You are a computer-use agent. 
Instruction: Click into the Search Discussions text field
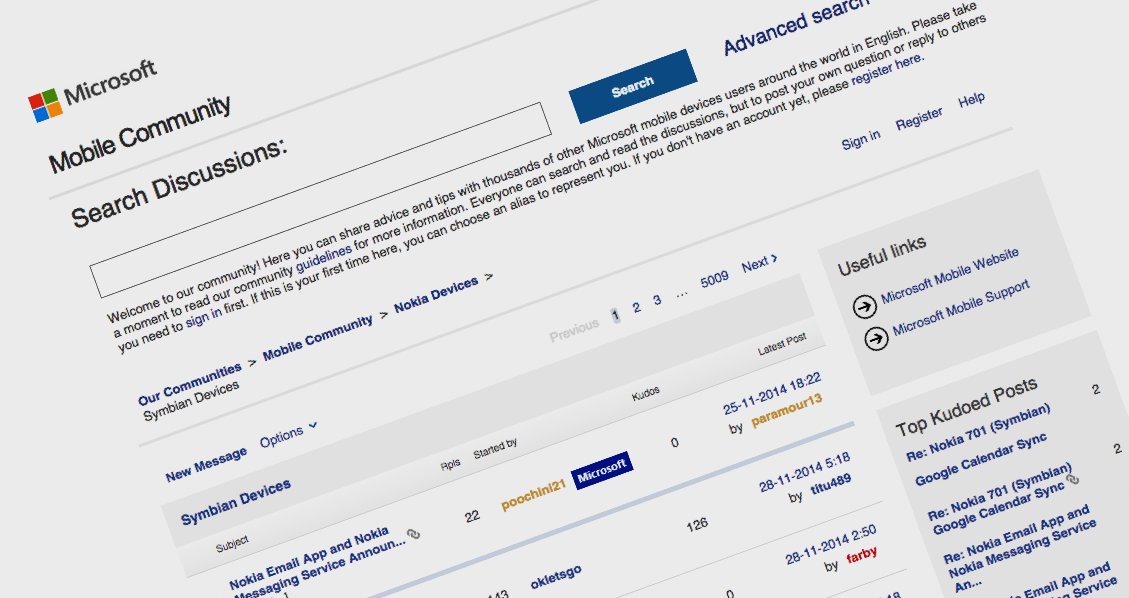point(320,199)
